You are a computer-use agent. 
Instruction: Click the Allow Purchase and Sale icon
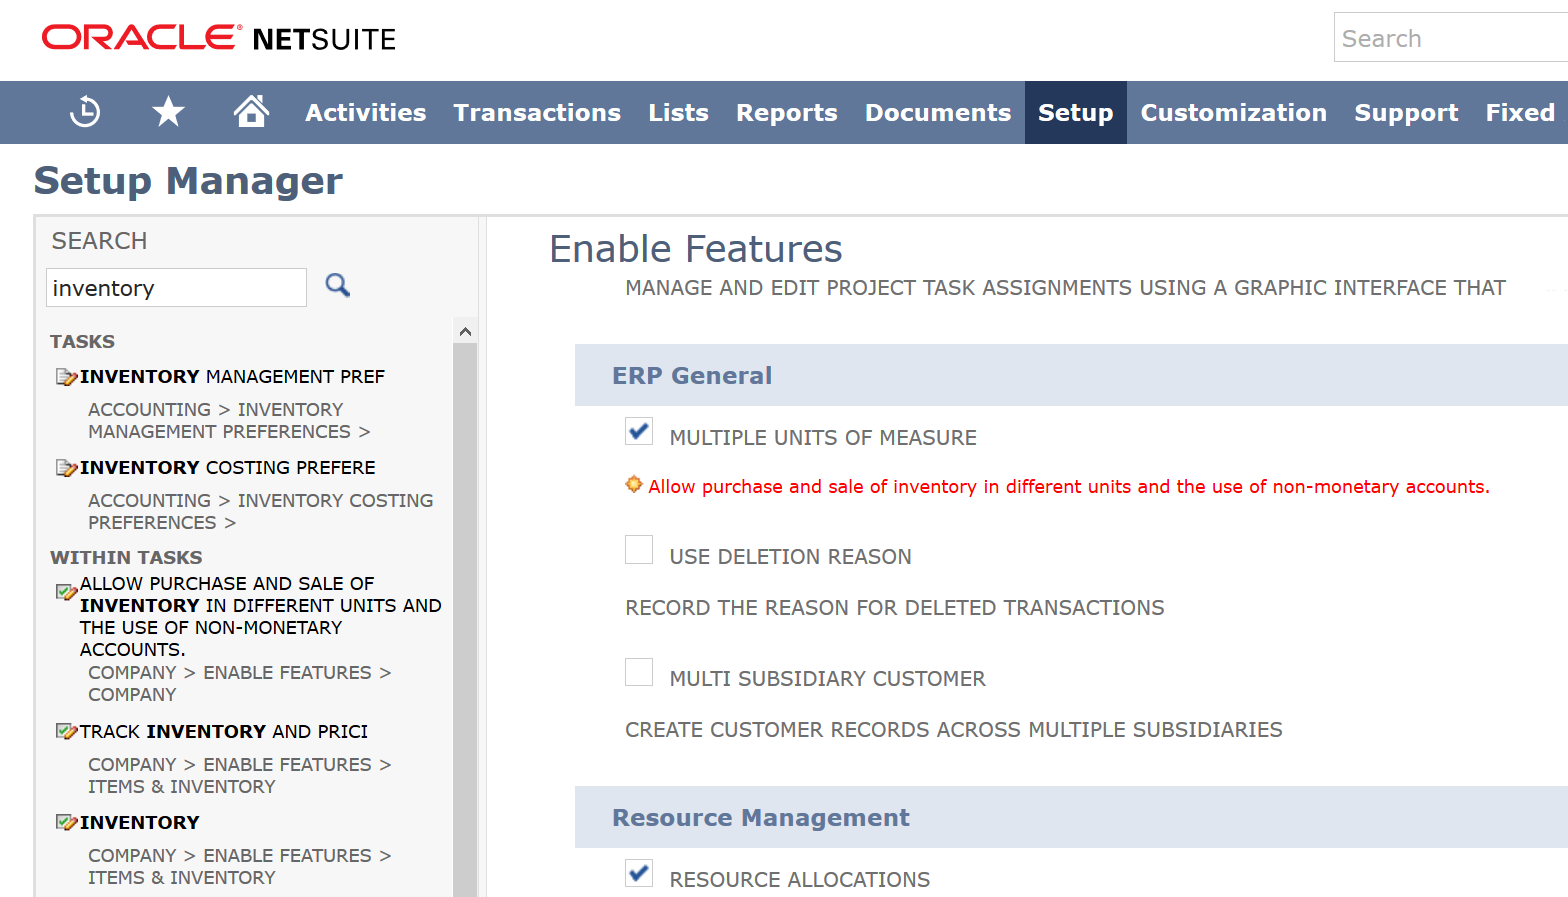(x=66, y=591)
